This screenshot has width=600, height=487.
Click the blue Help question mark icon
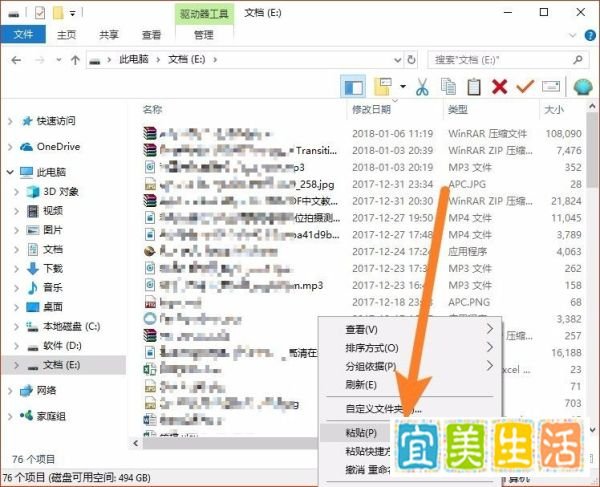(x=590, y=35)
